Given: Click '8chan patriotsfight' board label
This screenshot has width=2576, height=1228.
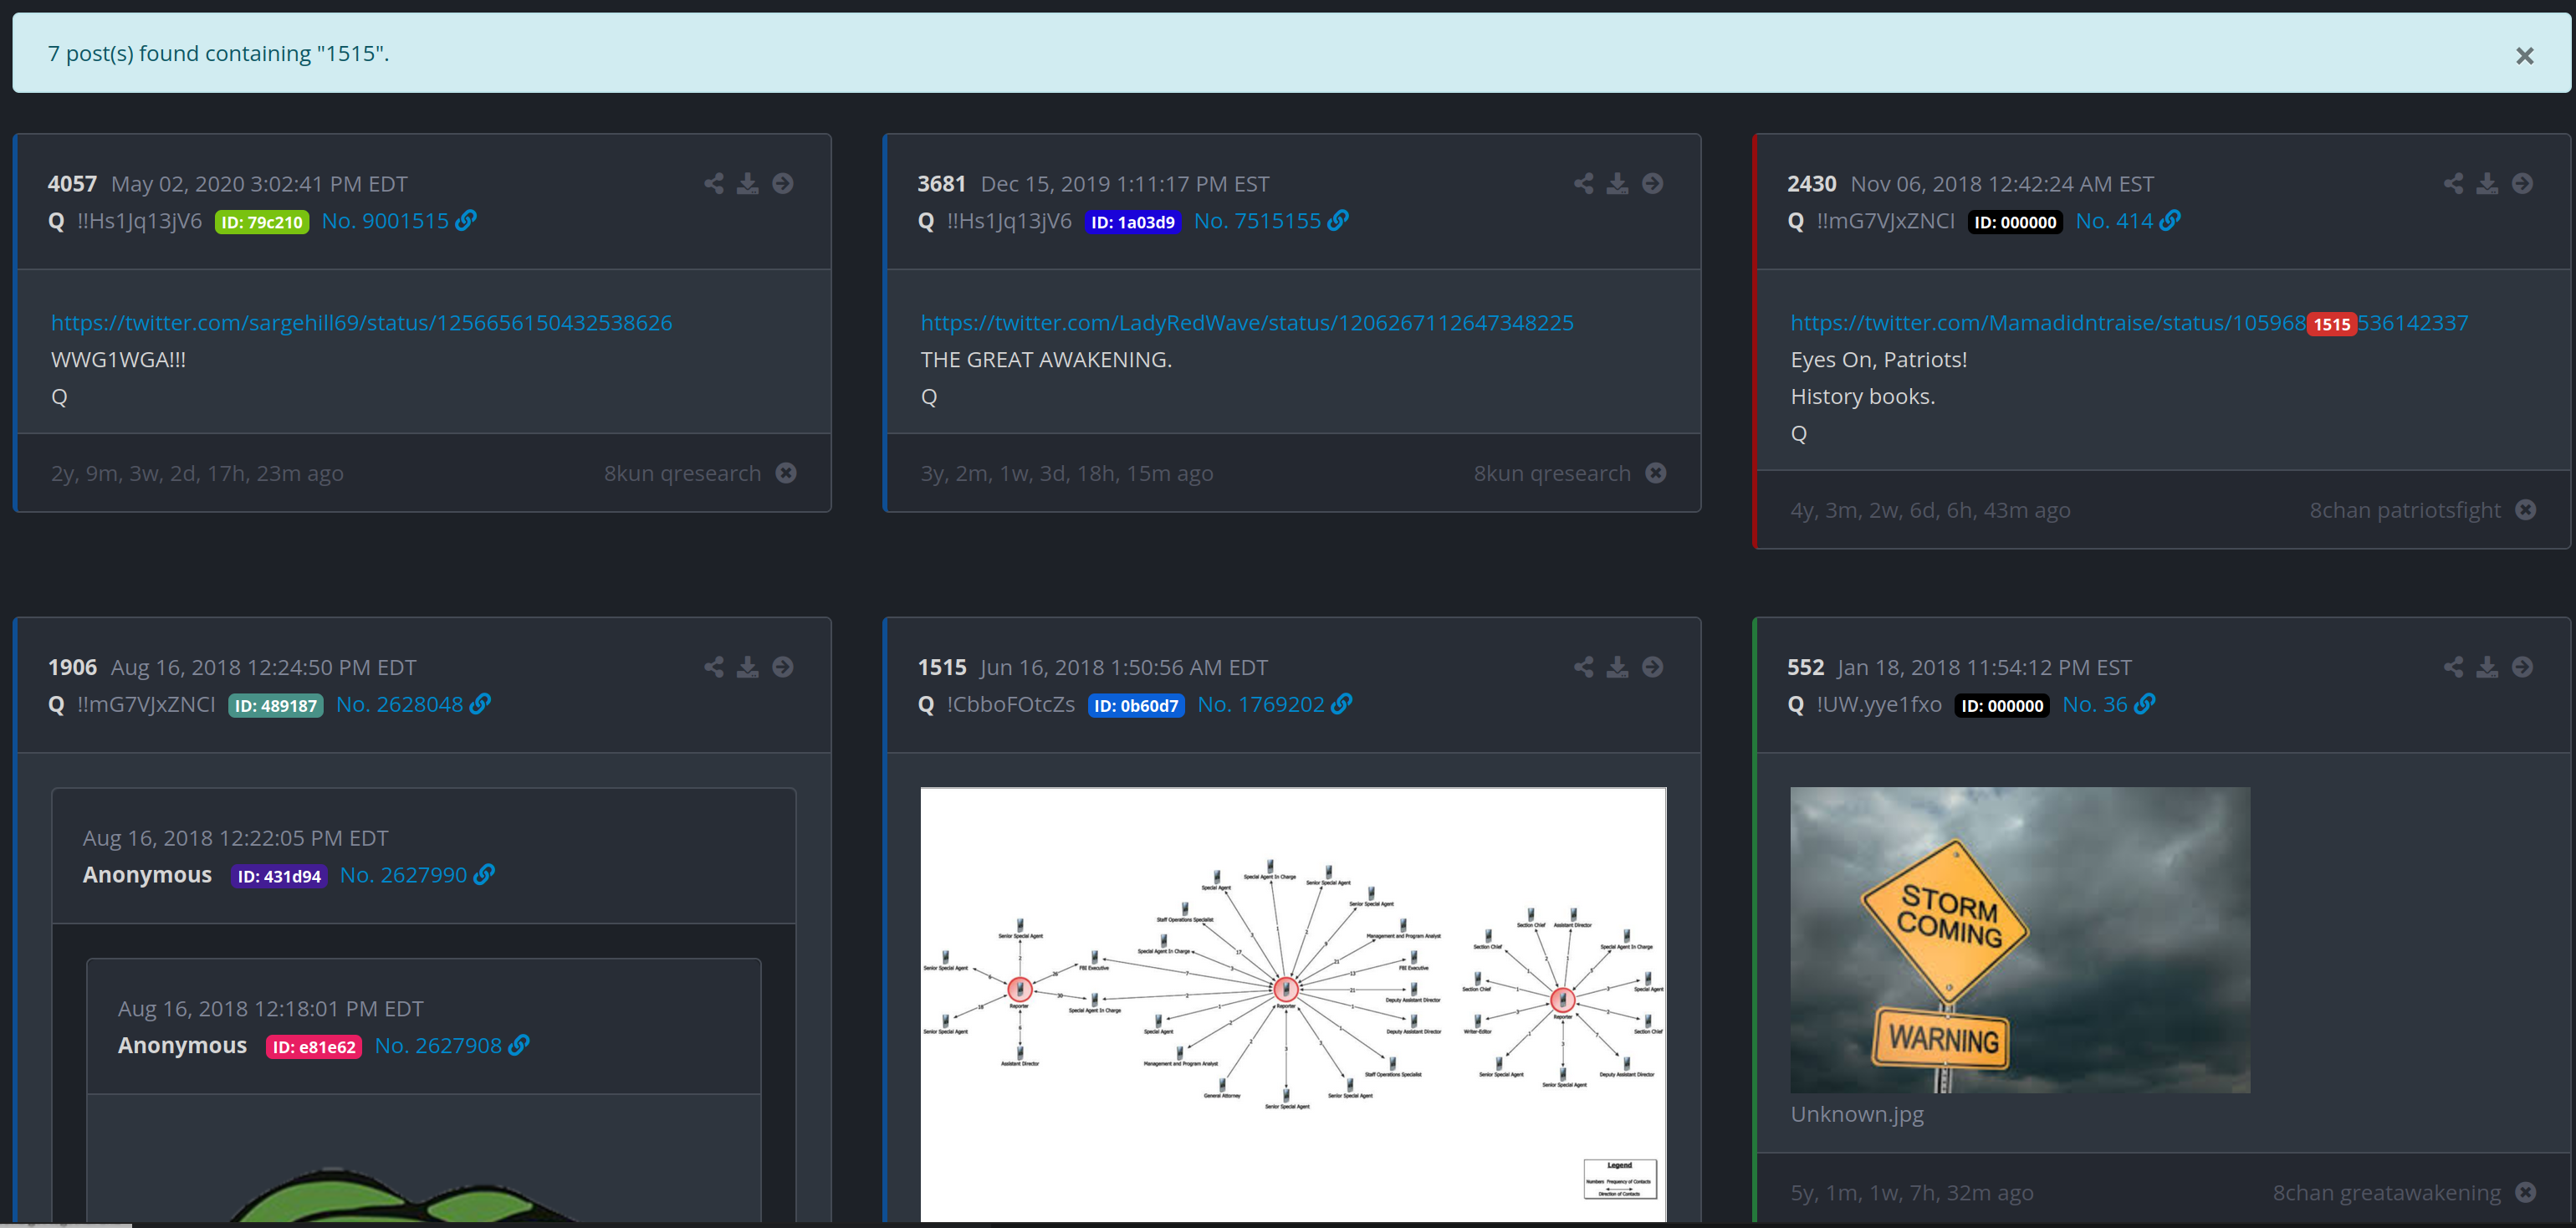Looking at the screenshot, I should click(2405, 510).
